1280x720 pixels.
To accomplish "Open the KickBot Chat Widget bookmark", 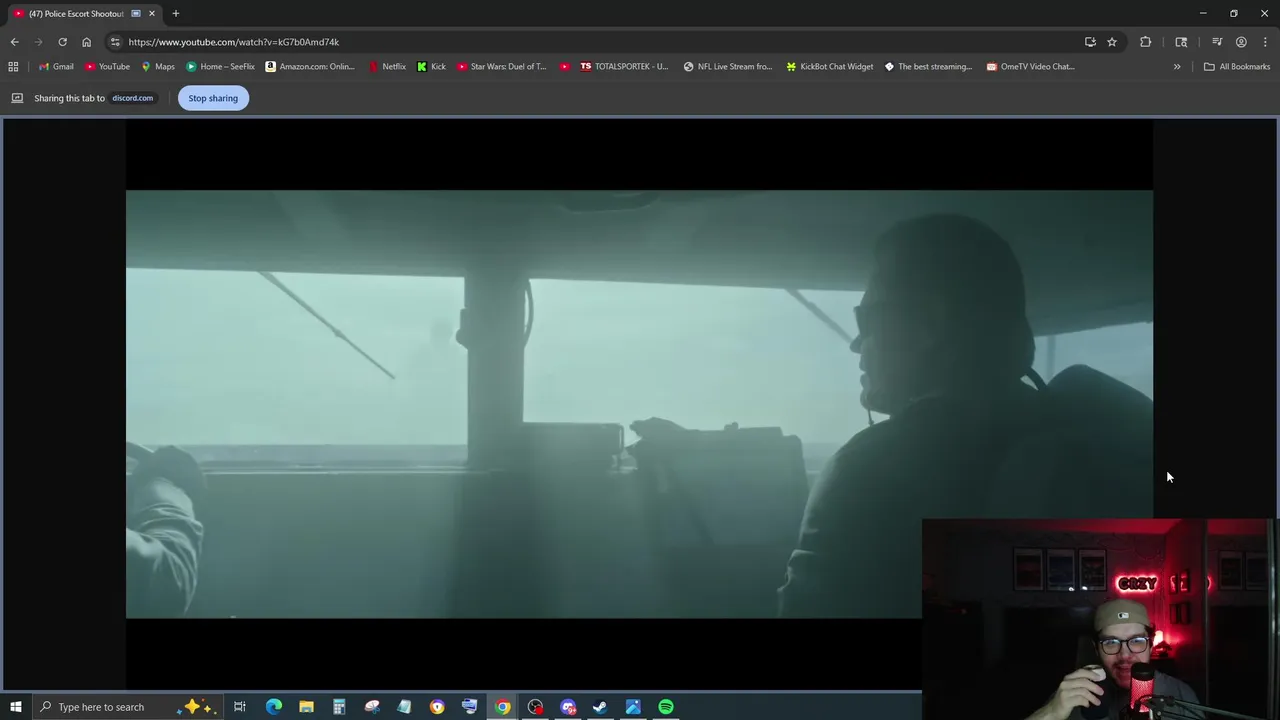I will pyautogui.click(x=830, y=67).
